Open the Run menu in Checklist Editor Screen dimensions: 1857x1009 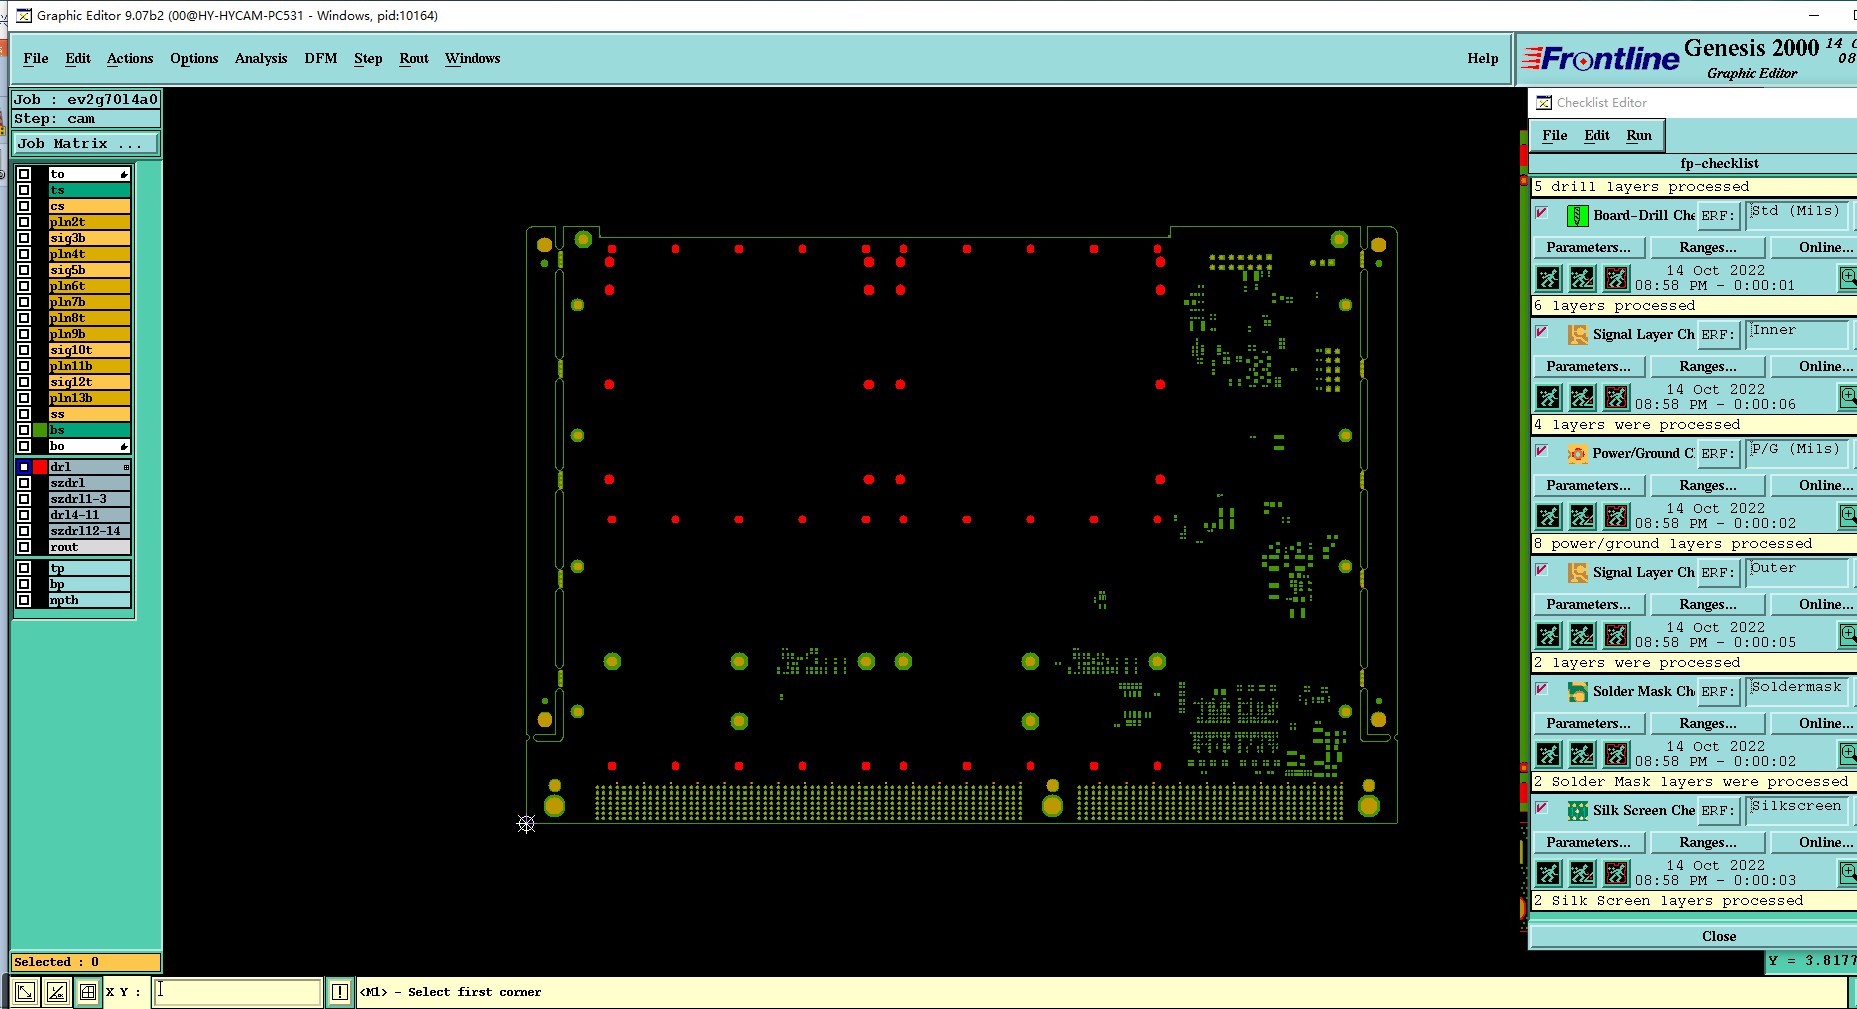[x=1639, y=135]
